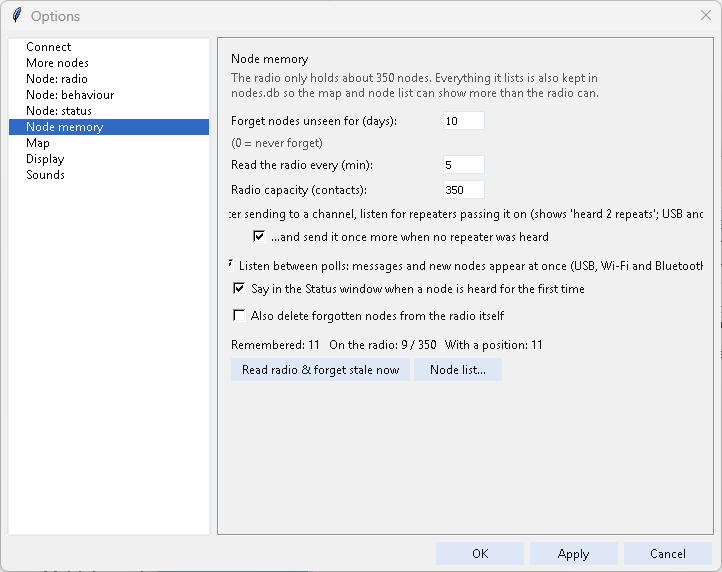Click 'With a position: 11' text
This screenshot has height=572, width=722.
coord(494,345)
